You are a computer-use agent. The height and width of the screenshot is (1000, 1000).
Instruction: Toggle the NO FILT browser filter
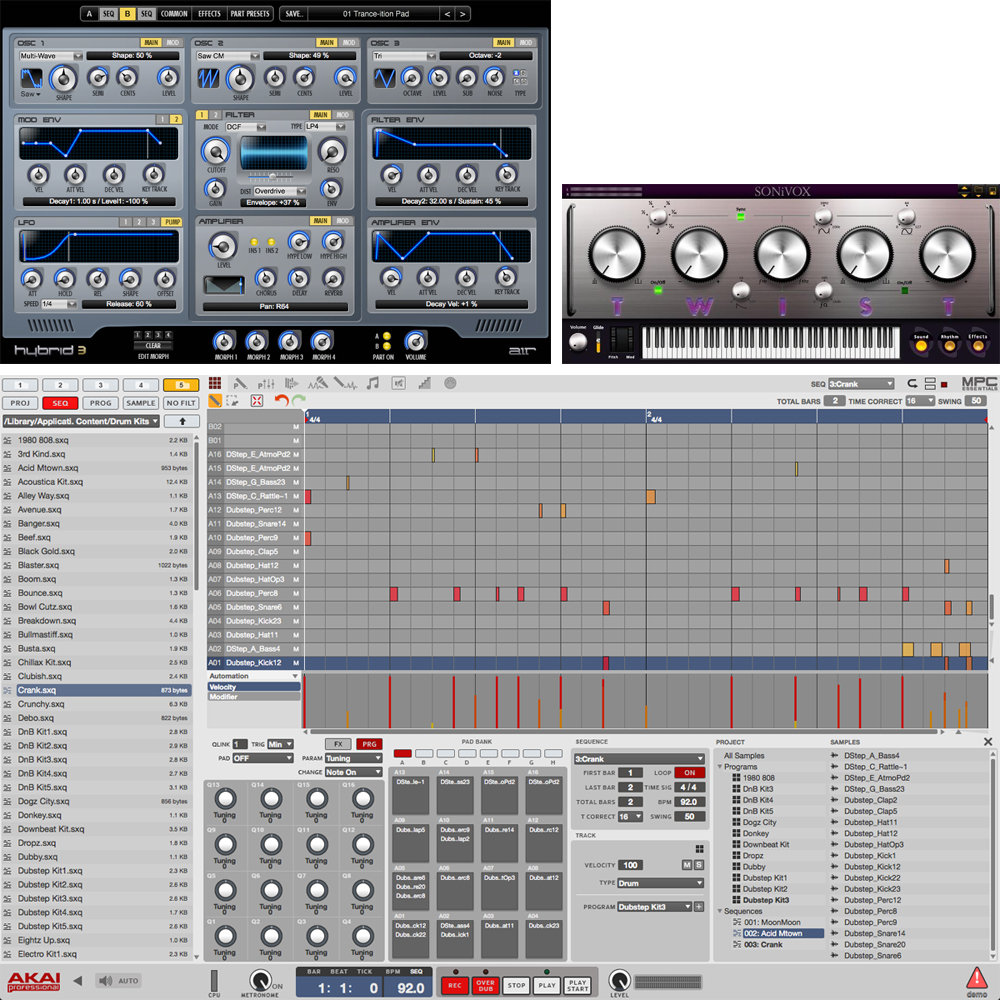[181, 403]
